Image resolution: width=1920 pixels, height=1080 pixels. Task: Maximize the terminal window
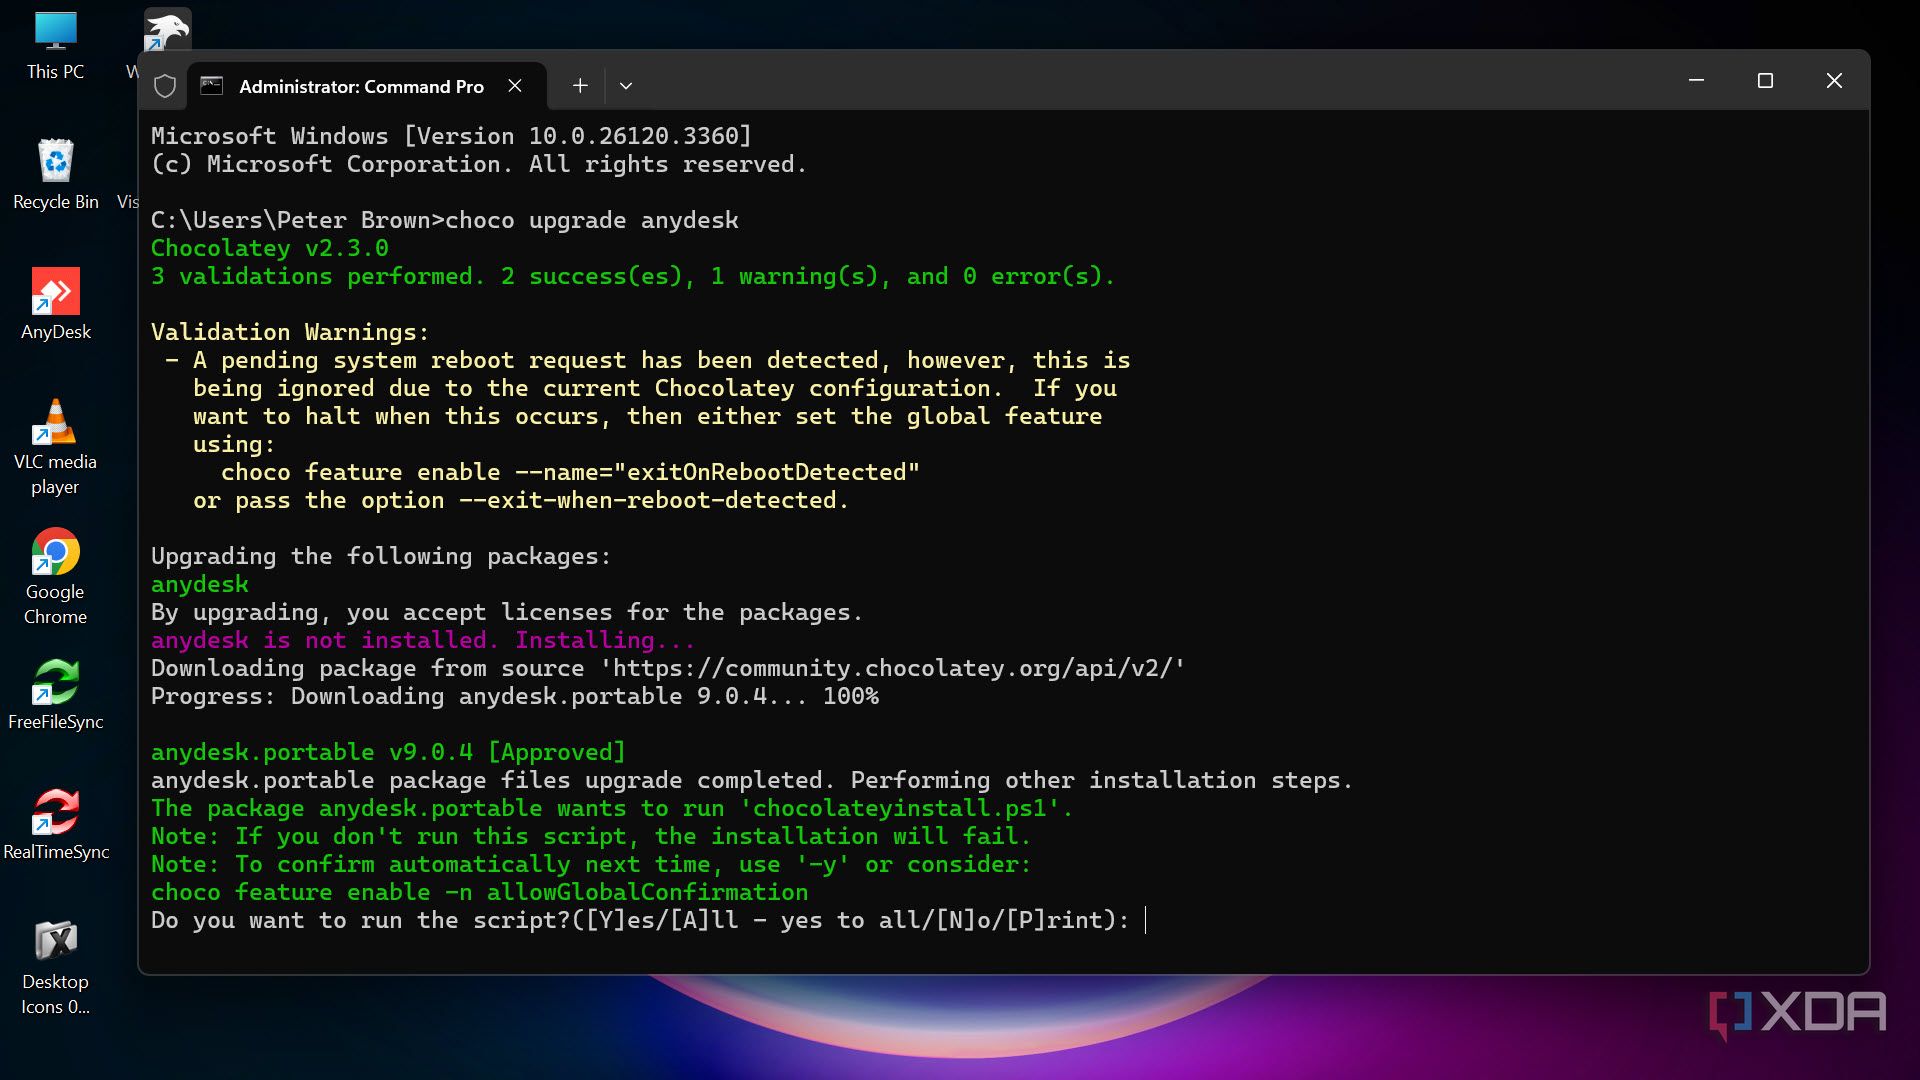pyautogui.click(x=1765, y=81)
